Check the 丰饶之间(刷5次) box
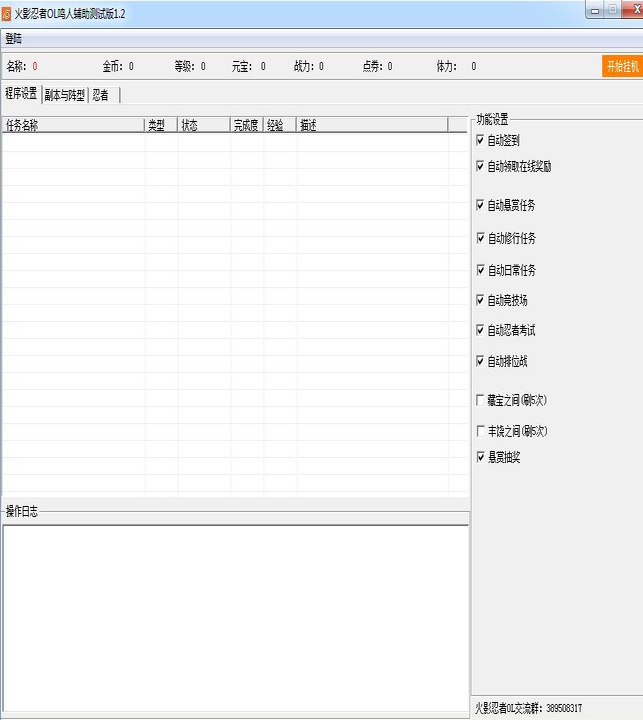The height and width of the screenshot is (720, 643). [x=481, y=431]
